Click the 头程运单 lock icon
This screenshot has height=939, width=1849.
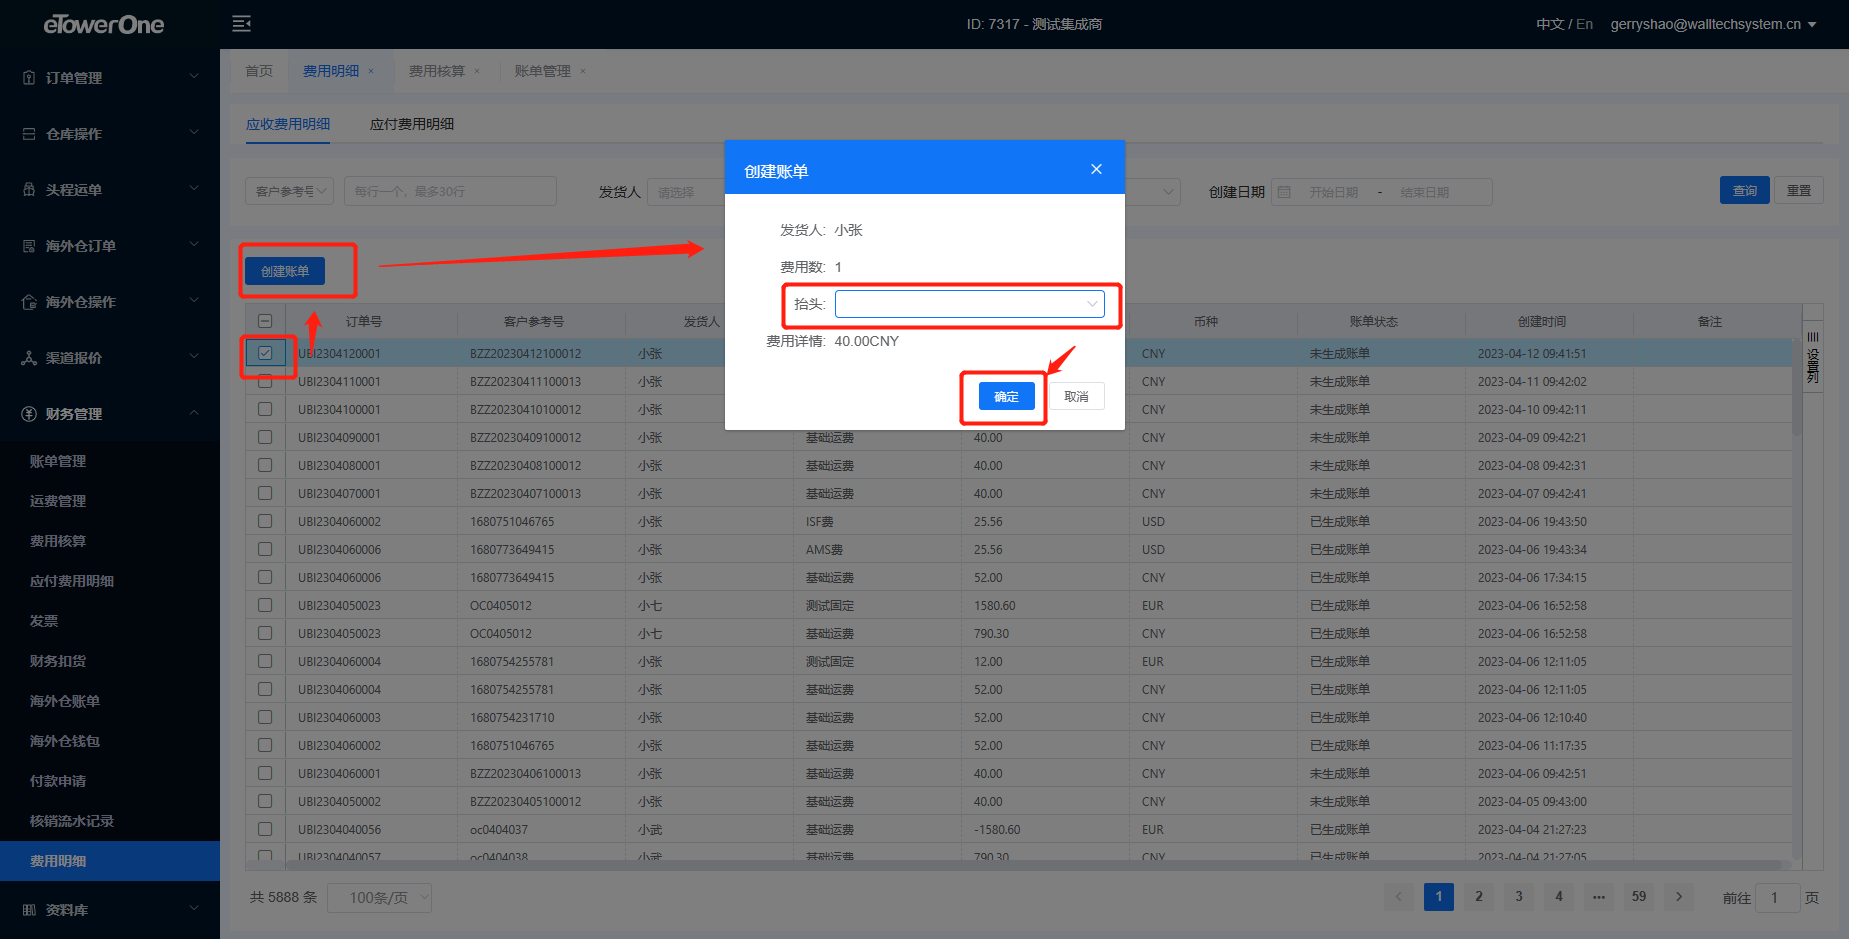[29, 190]
